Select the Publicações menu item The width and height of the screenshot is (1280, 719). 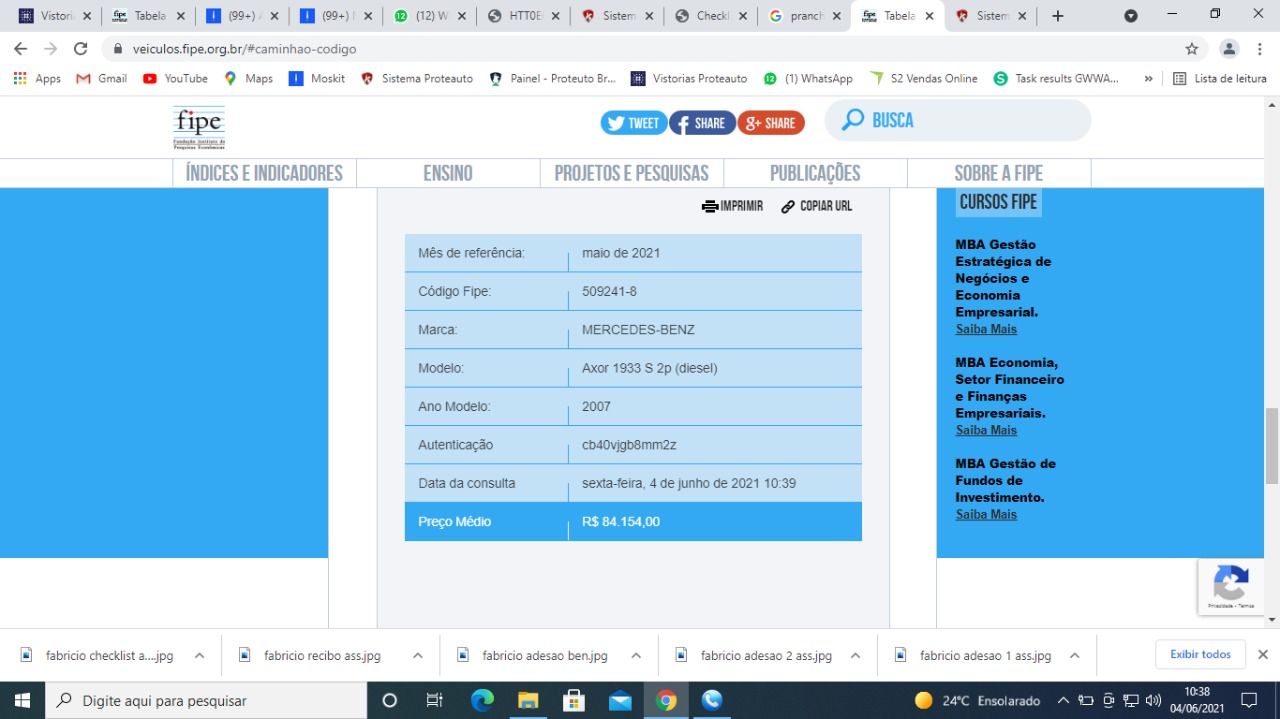814,173
